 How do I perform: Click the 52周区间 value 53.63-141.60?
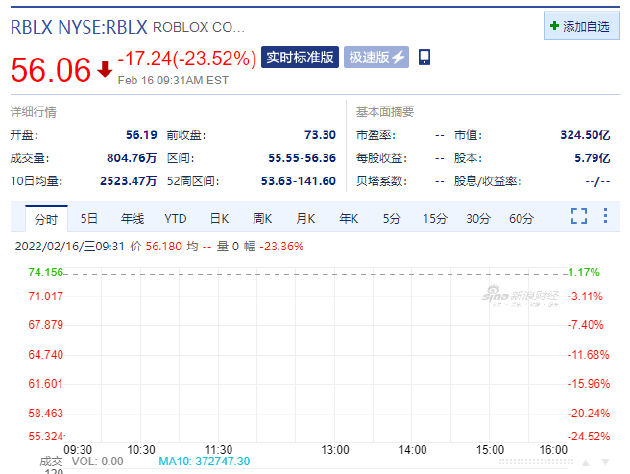point(298,181)
